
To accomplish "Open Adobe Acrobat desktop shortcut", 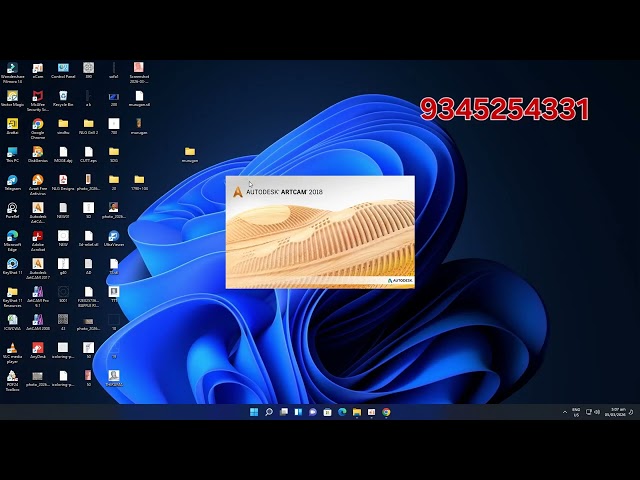I will (38, 241).
